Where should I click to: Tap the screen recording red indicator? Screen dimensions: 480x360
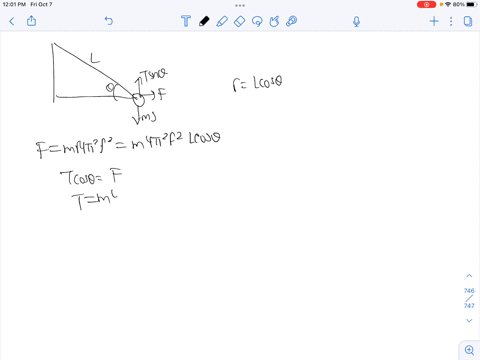point(426,5)
